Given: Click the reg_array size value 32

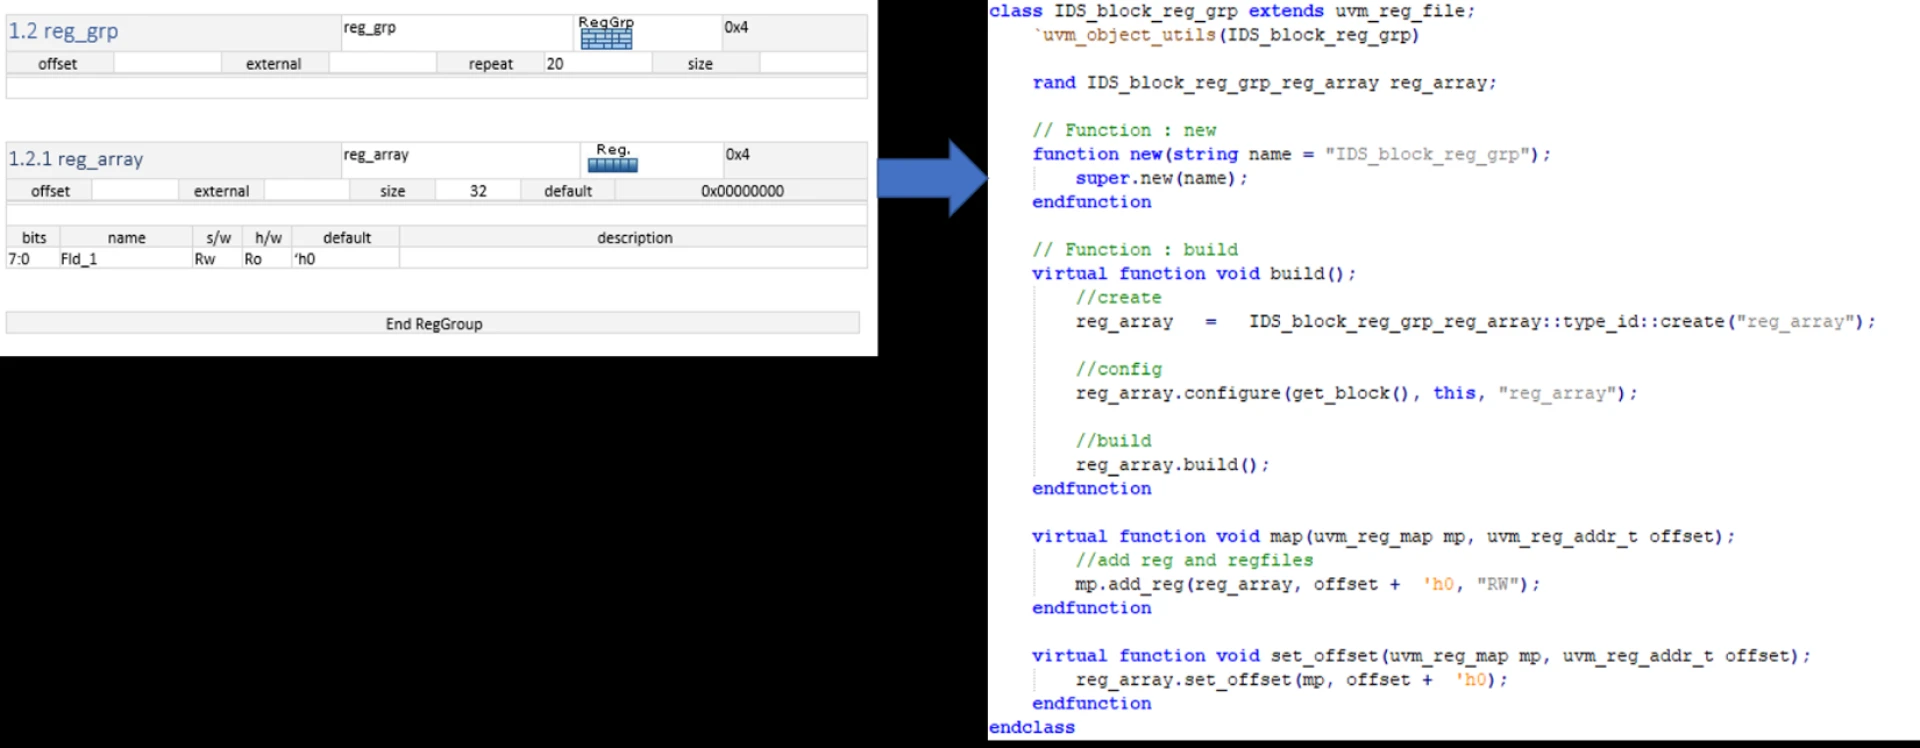Looking at the screenshot, I should tap(478, 191).
